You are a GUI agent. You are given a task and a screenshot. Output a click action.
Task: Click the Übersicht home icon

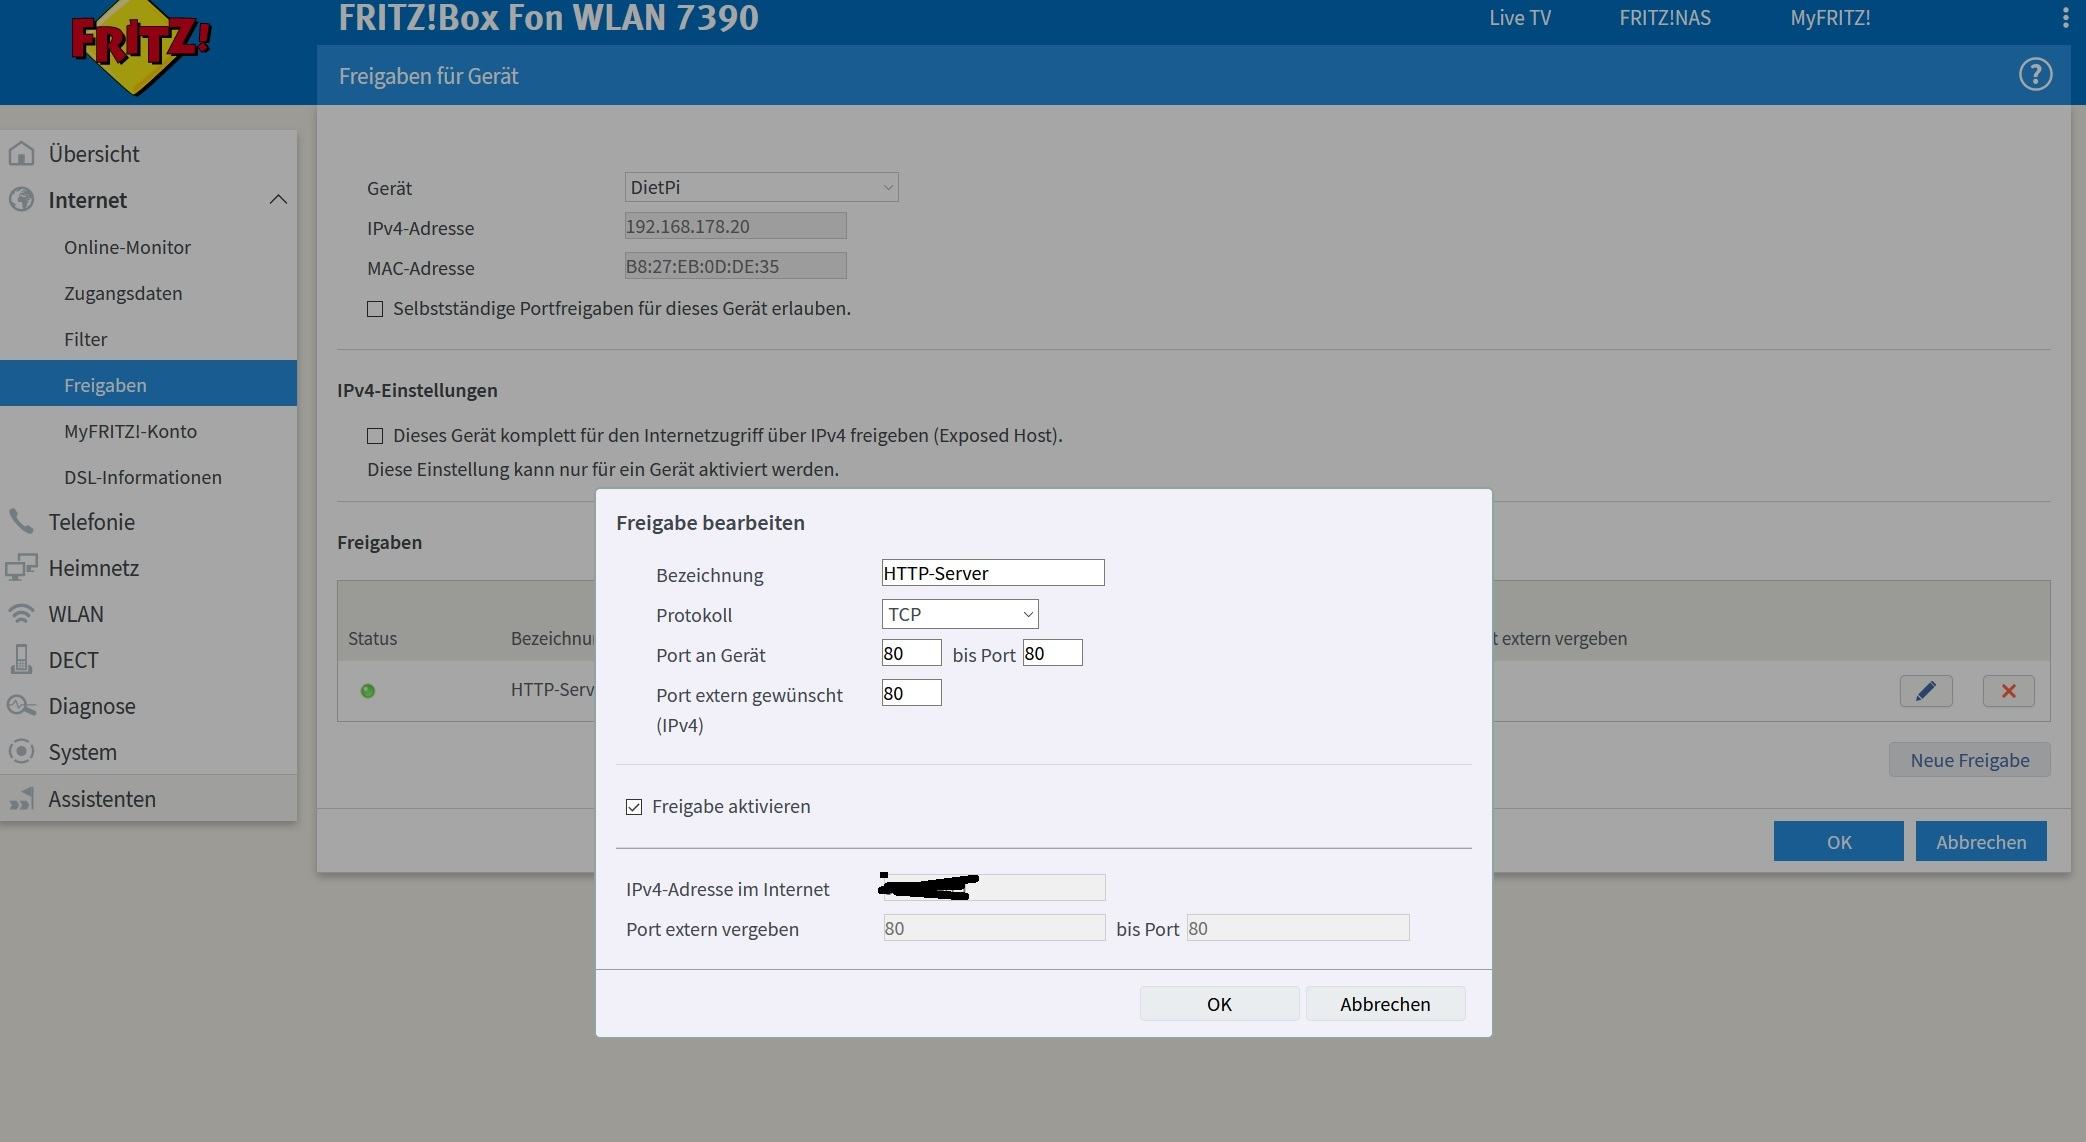[x=21, y=154]
